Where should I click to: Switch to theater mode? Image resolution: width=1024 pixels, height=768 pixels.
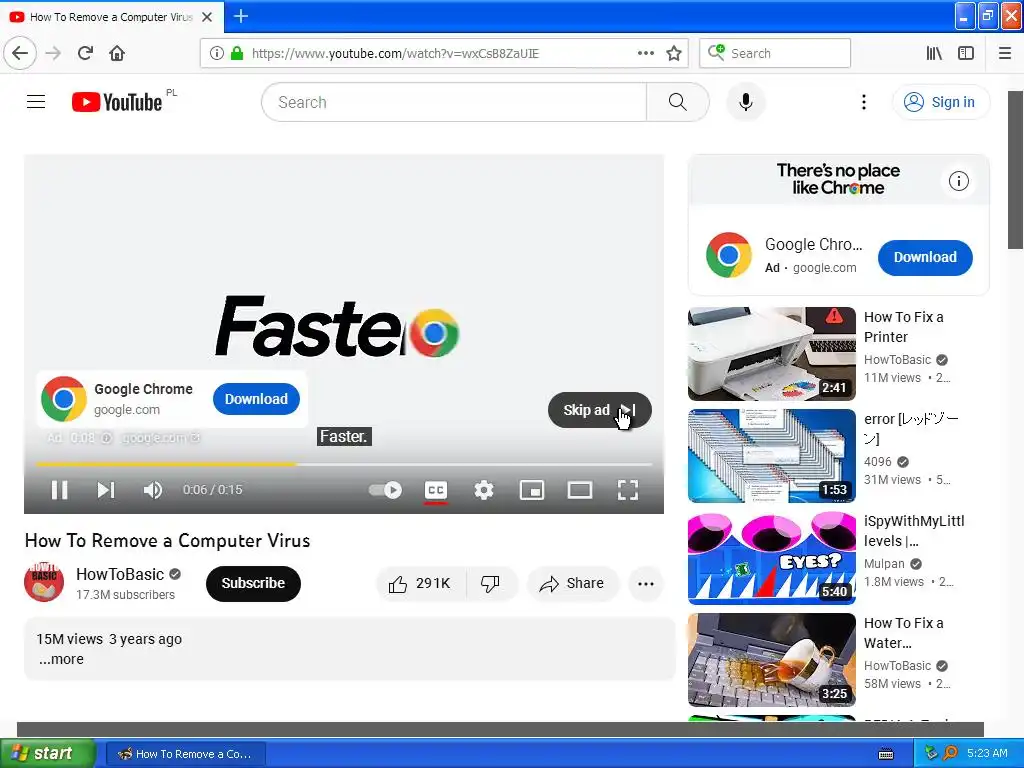[x=580, y=490]
